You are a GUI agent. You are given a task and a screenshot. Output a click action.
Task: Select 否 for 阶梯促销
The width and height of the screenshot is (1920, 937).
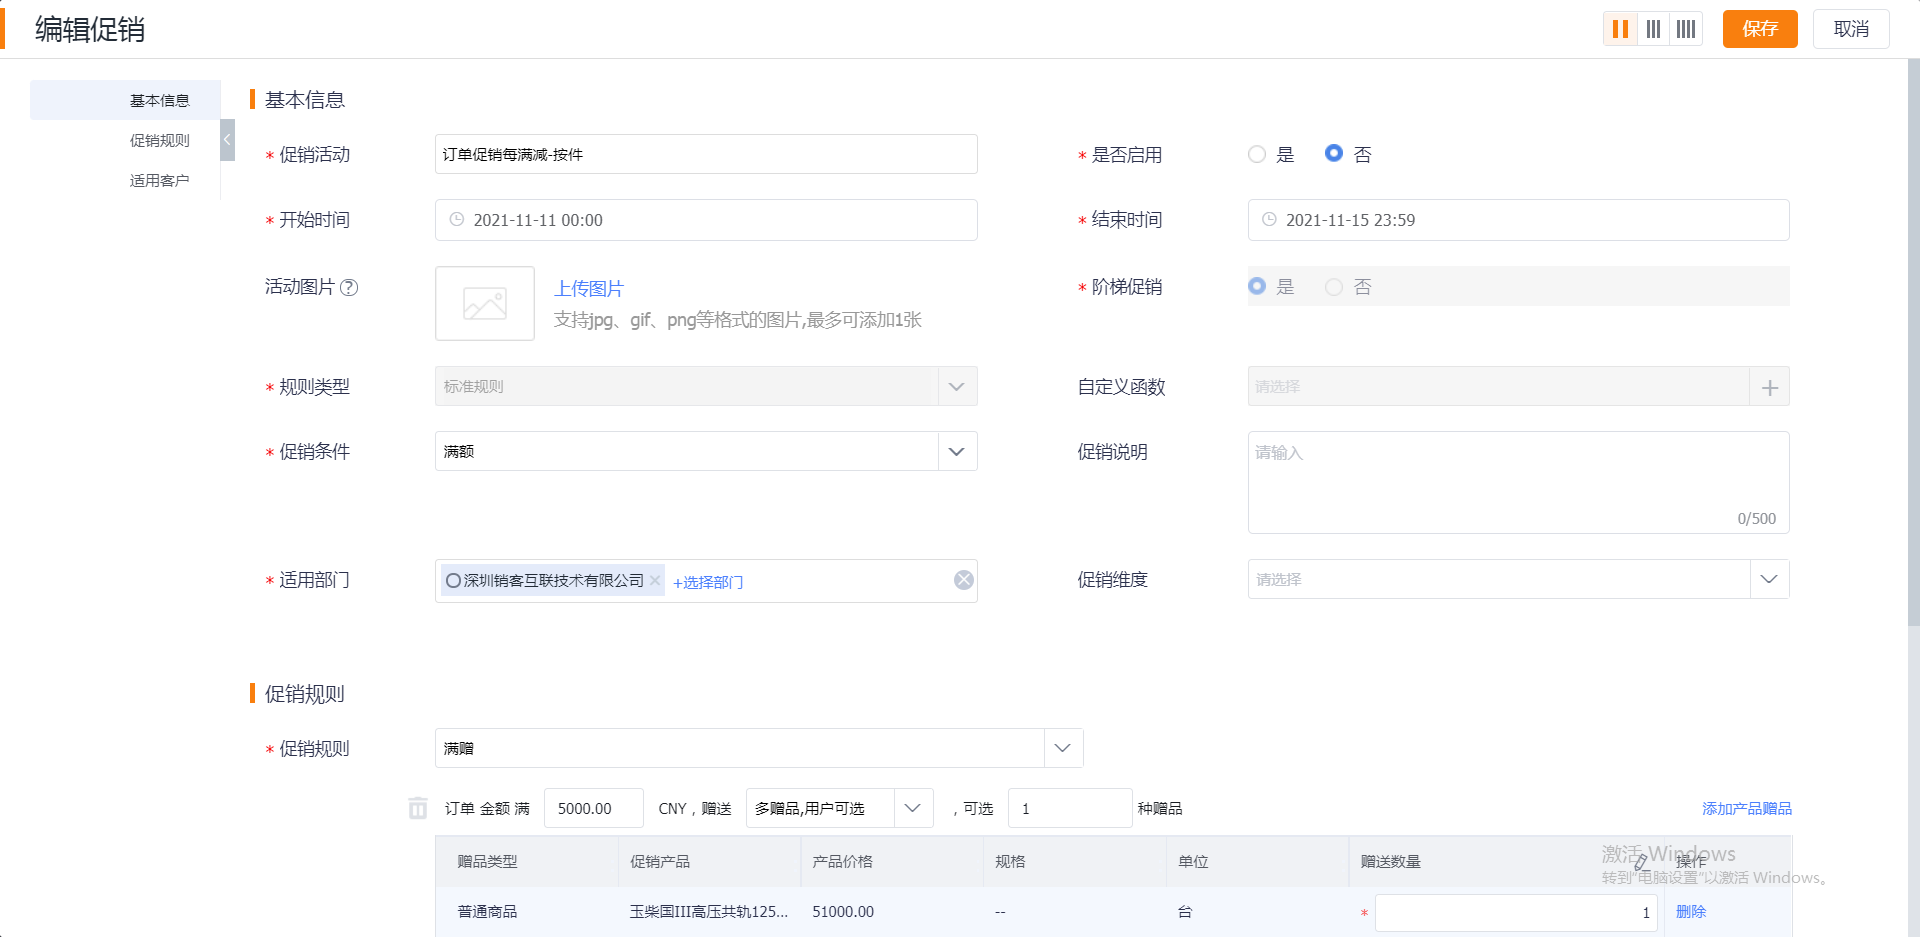point(1334,287)
